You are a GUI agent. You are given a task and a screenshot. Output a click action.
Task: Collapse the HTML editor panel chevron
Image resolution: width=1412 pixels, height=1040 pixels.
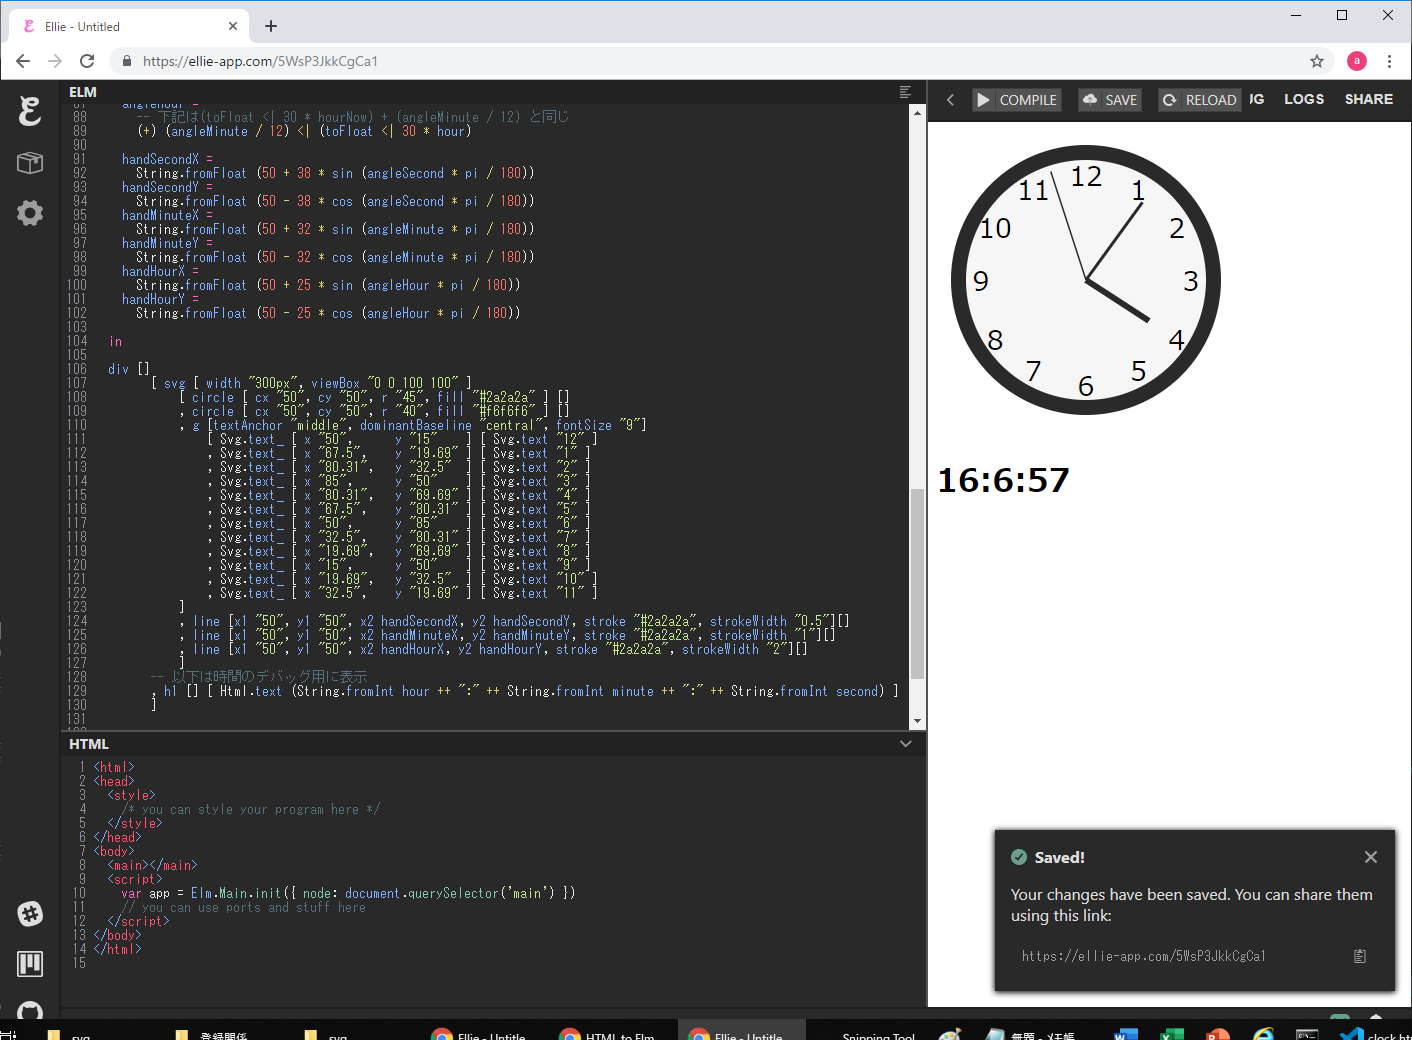coord(905,744)
